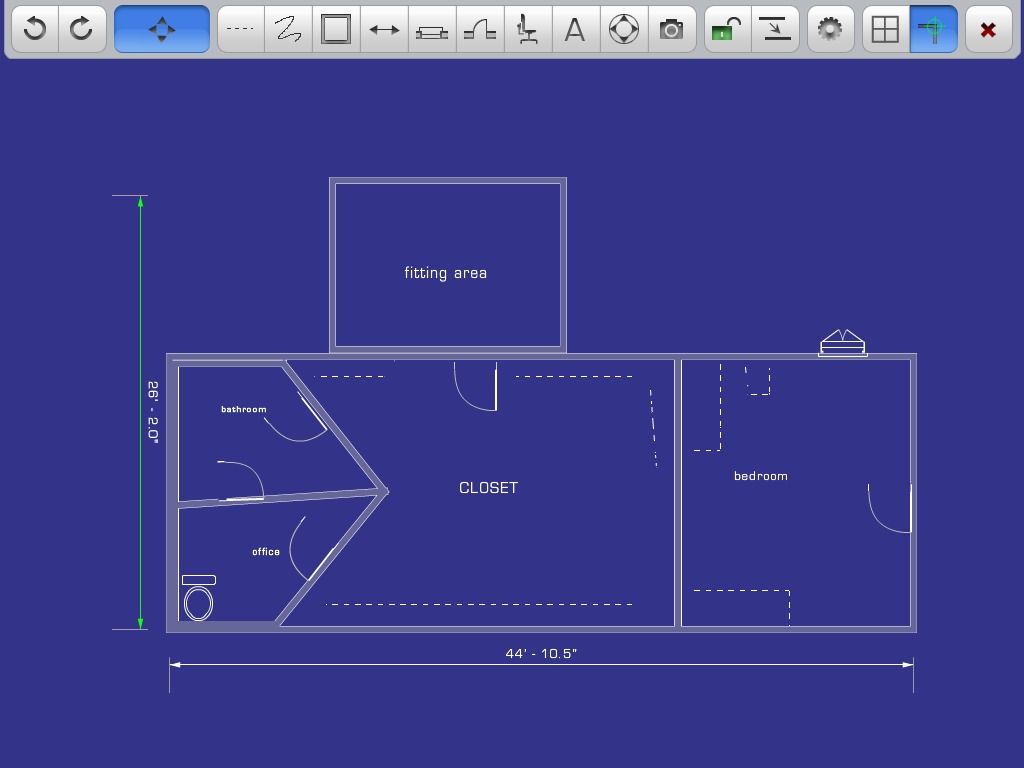Select the rectangle room tool

335,29
